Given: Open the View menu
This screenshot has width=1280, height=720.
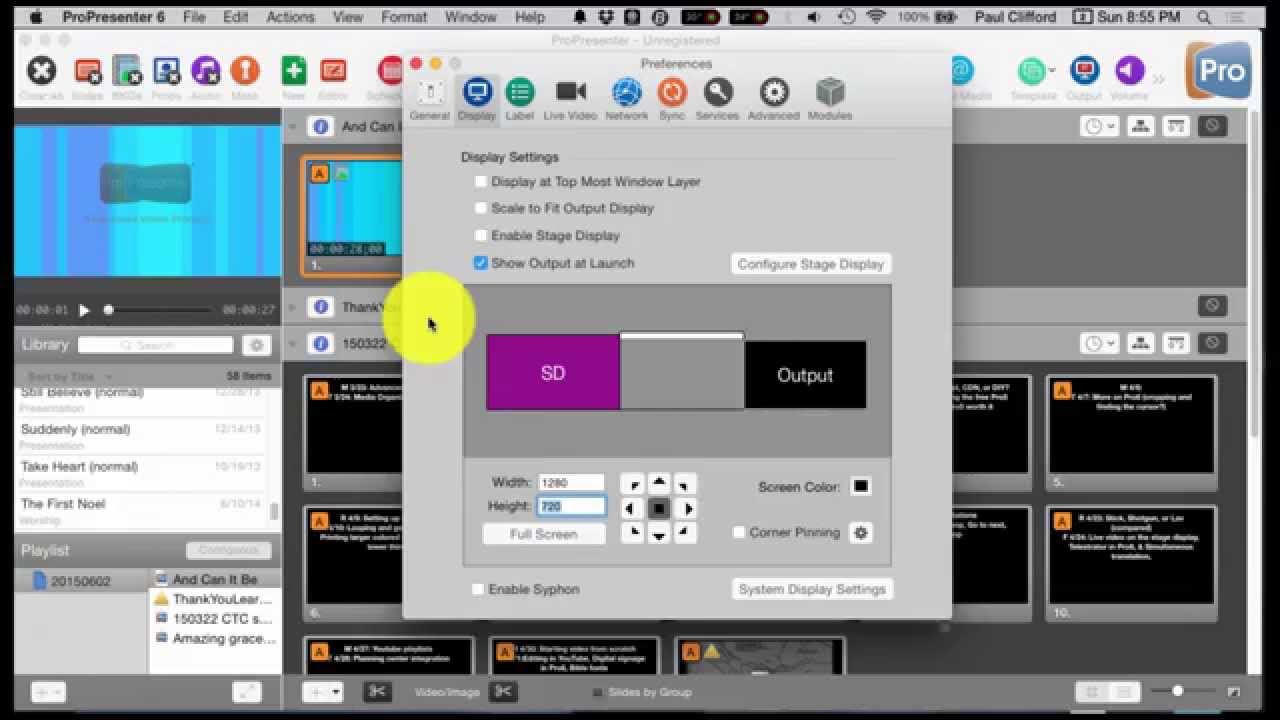Looking at the screenshot, I should [348, 17].
